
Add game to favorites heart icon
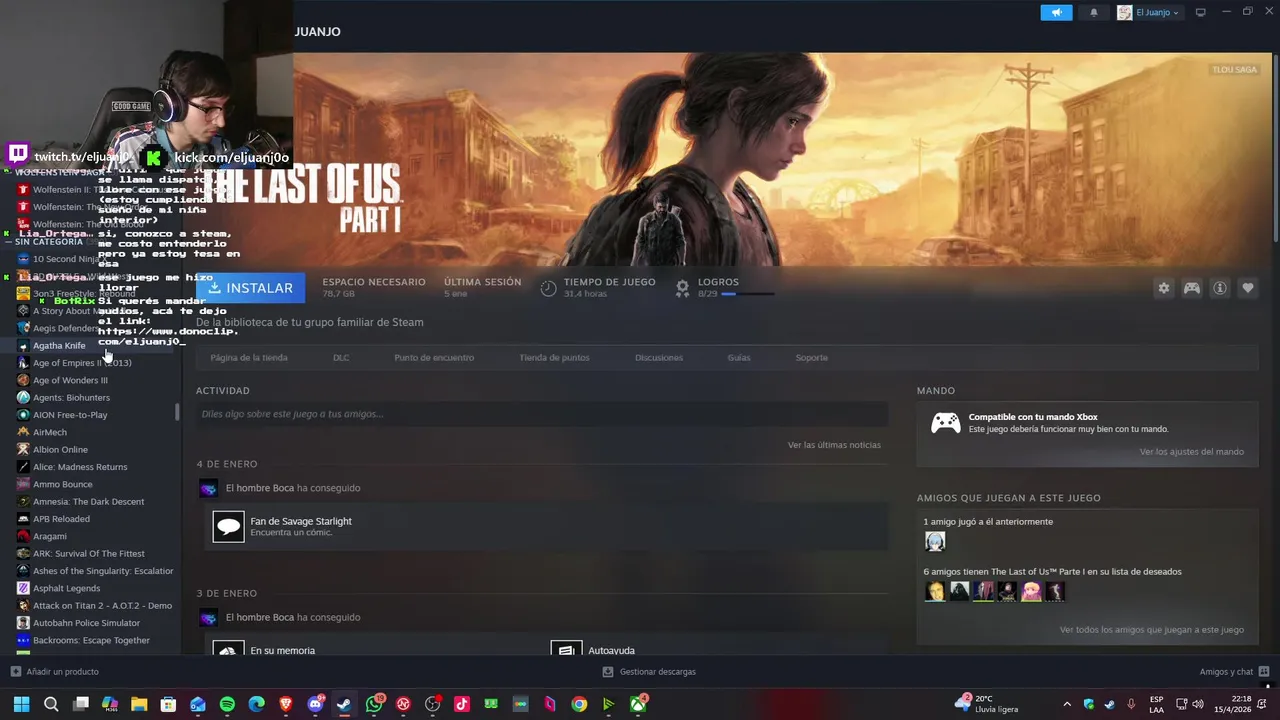pyautogui.click(x=1248, y=288)
